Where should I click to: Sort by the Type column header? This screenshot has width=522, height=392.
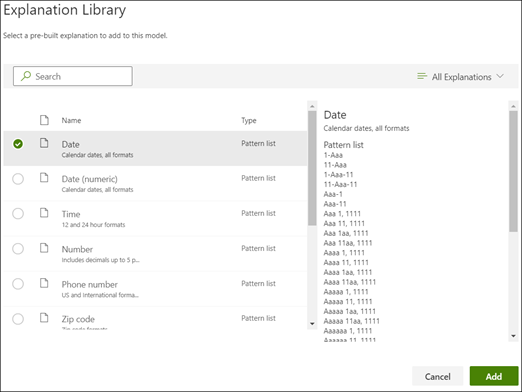click(249, 120)
